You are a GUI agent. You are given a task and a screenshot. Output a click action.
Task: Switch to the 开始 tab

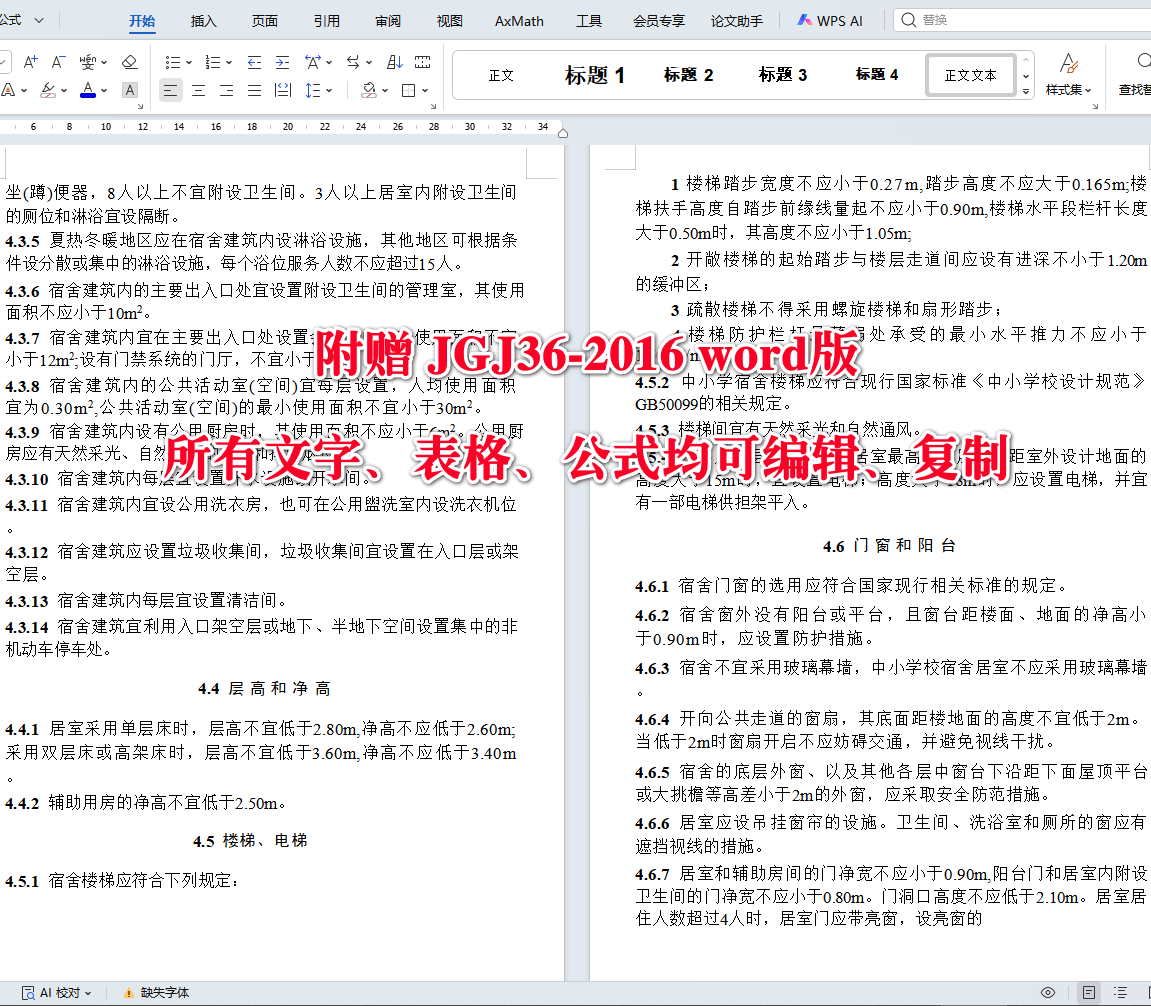click(x=142, y=21)
